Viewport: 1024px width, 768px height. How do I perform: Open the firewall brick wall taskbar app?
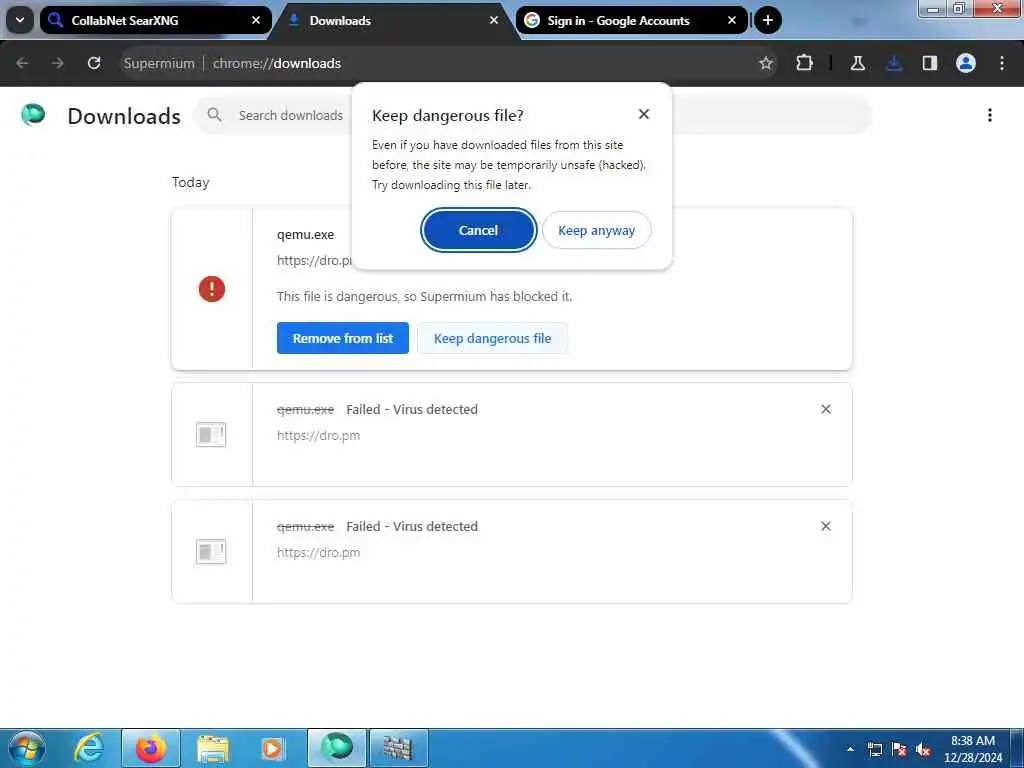point(398,748)
